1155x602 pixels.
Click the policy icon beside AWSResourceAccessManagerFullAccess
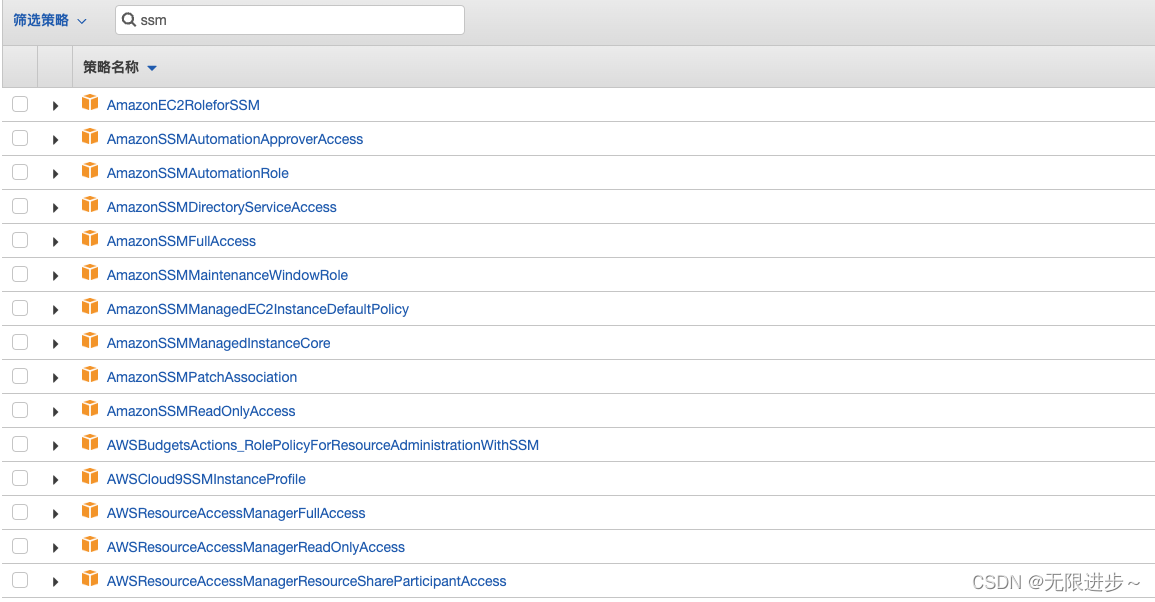tap(90, 512)
